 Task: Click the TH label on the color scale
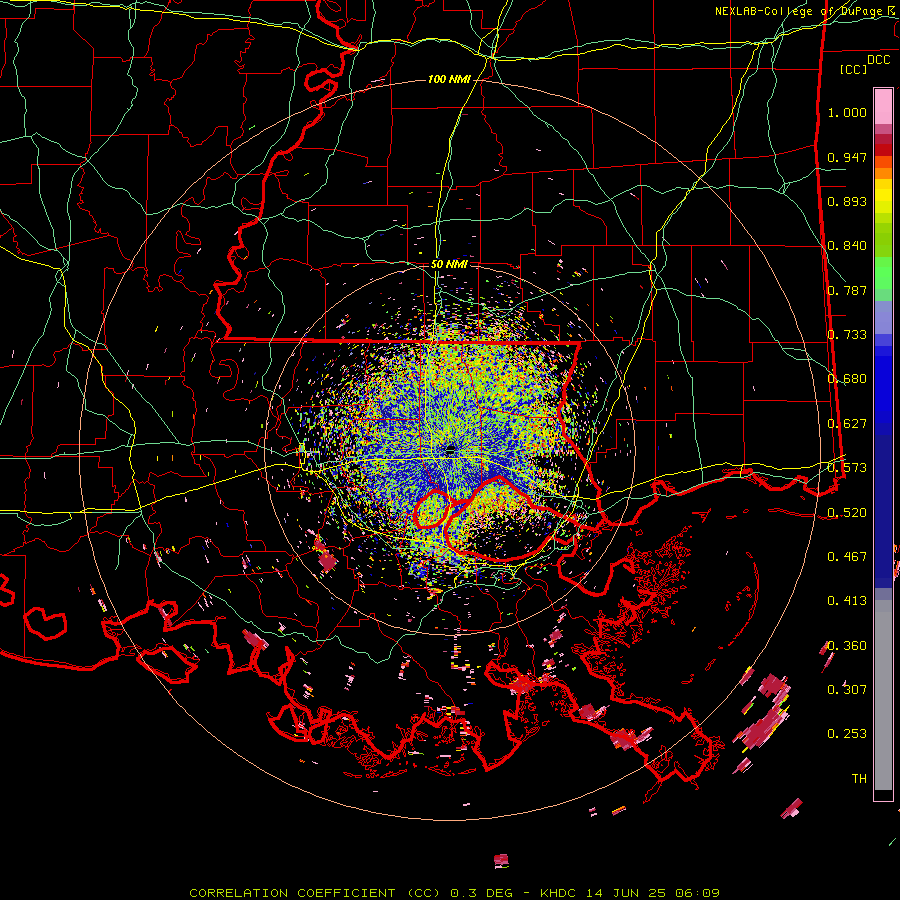[859, 778]
